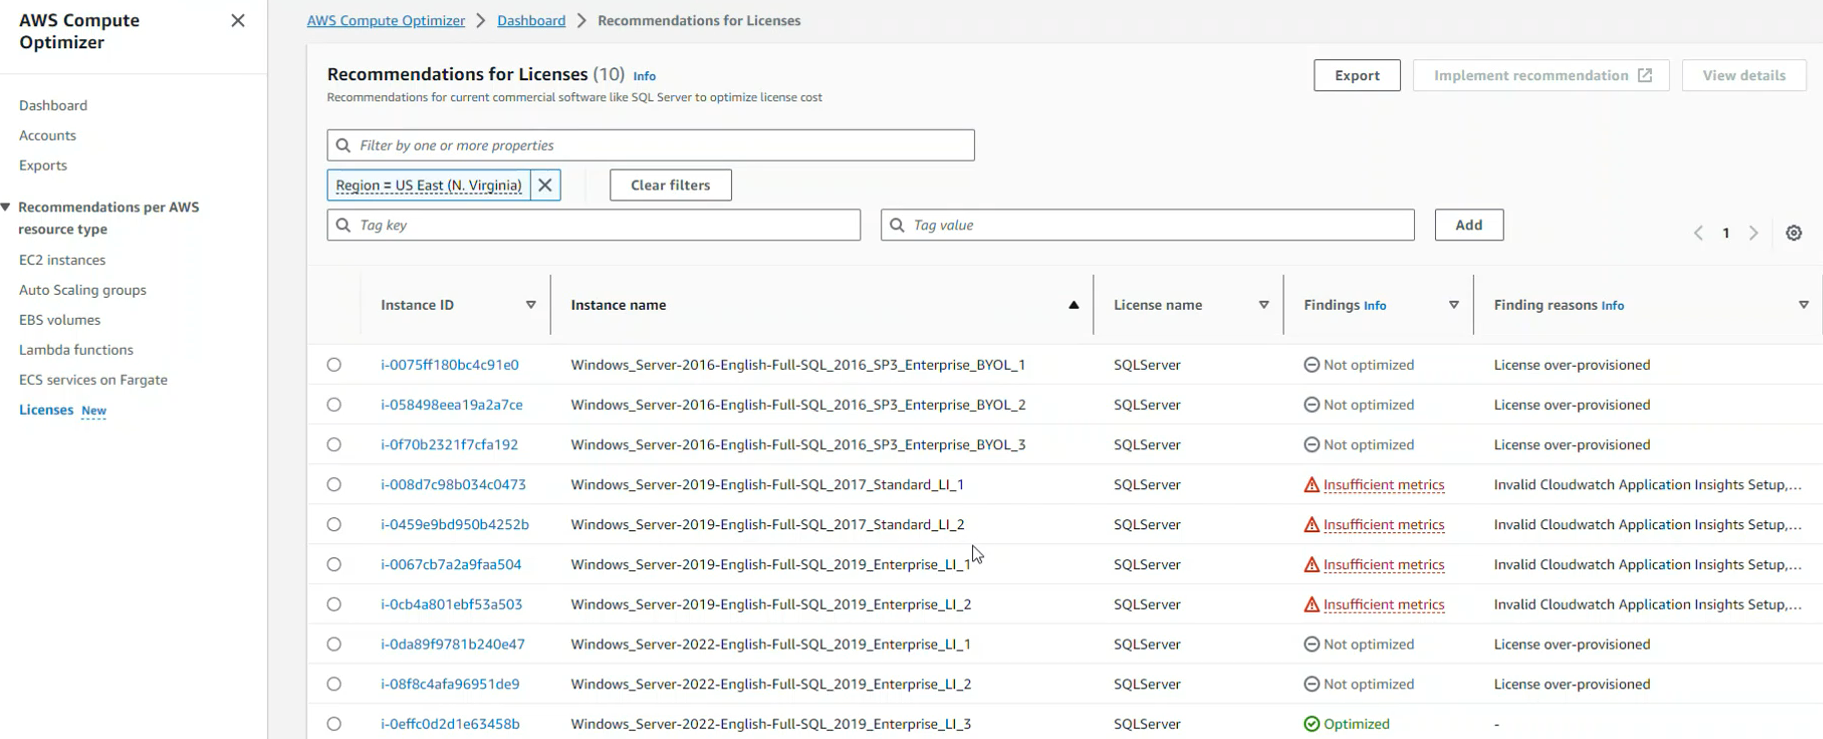The height and width of the screenshot is (739, 1823).
Task: Open Insufficient metrics link for Standard_LI_2 row
Action: tap(1384, 525)
